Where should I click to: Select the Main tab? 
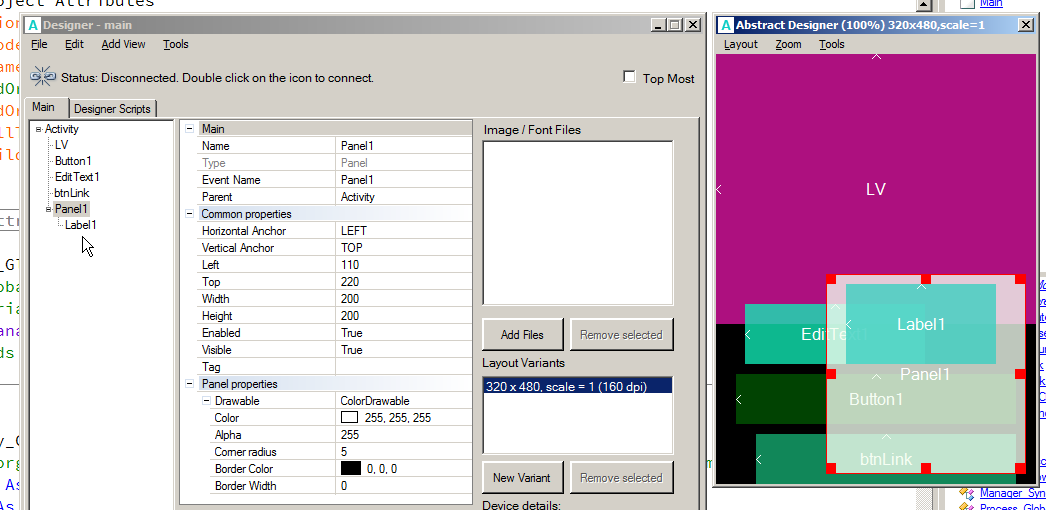point(43,107)
